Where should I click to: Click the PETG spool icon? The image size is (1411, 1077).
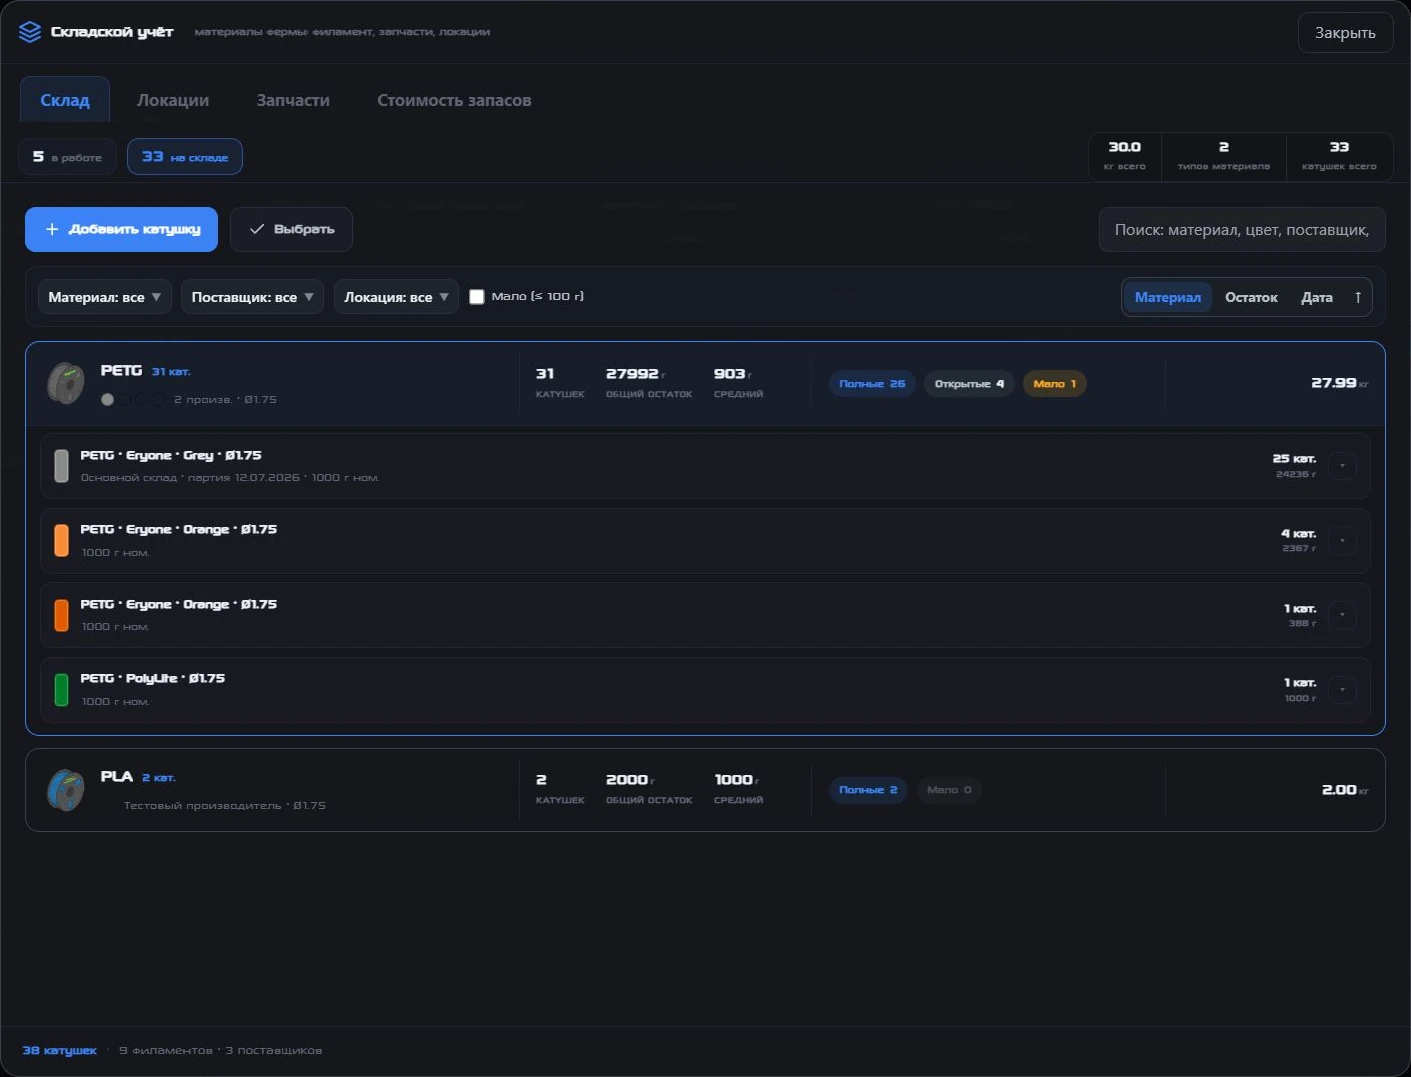click(66, 384)
